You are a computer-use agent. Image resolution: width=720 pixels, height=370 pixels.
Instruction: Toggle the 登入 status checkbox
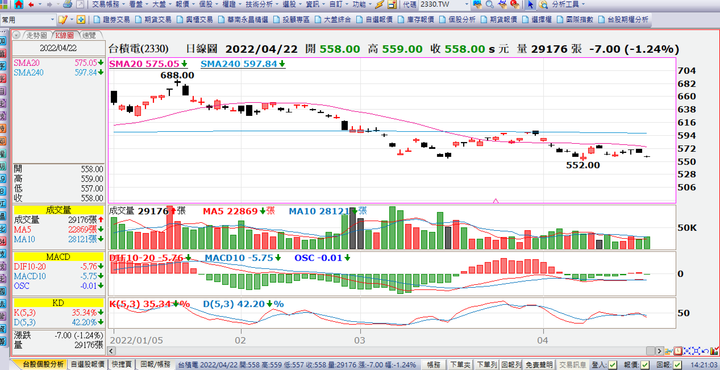[x=612, y=365]
